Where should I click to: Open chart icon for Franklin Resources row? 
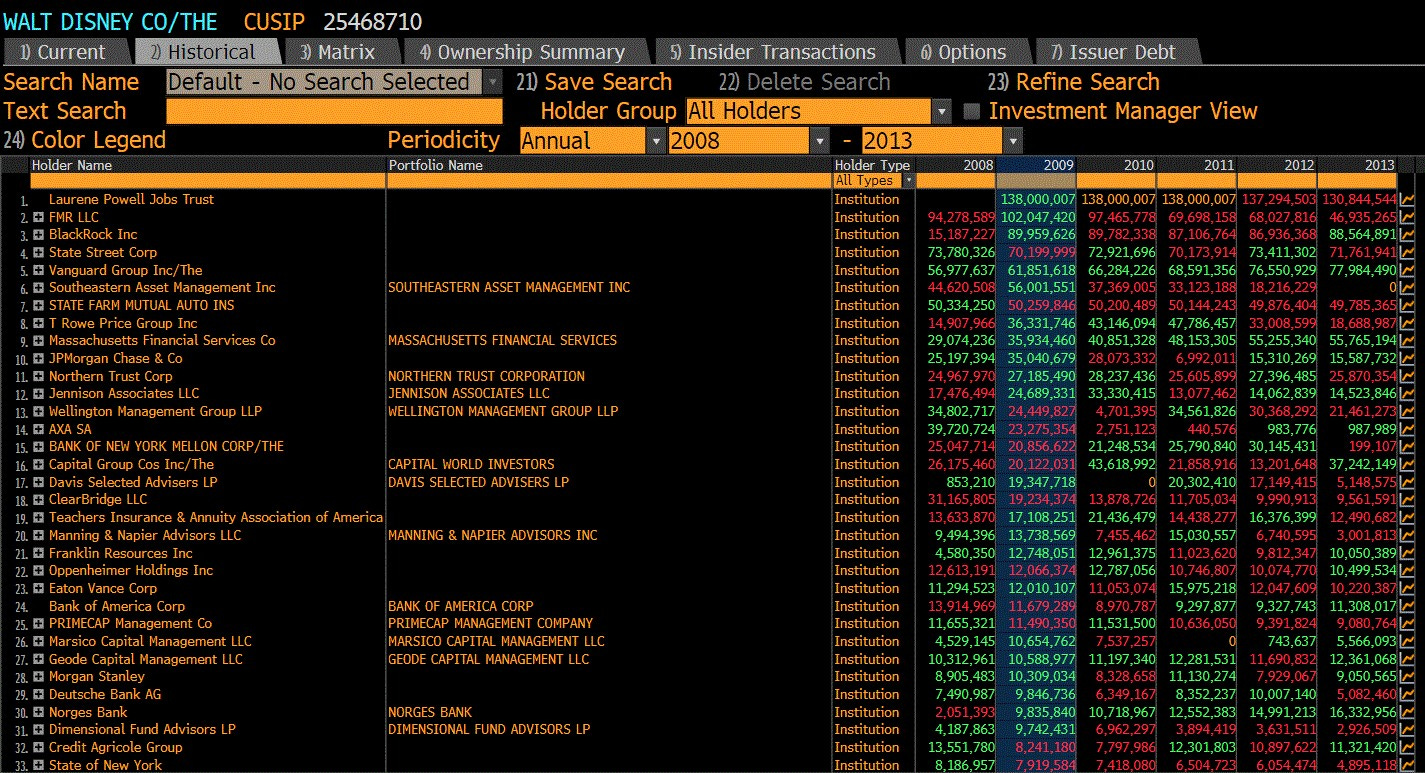point(1407,553)
